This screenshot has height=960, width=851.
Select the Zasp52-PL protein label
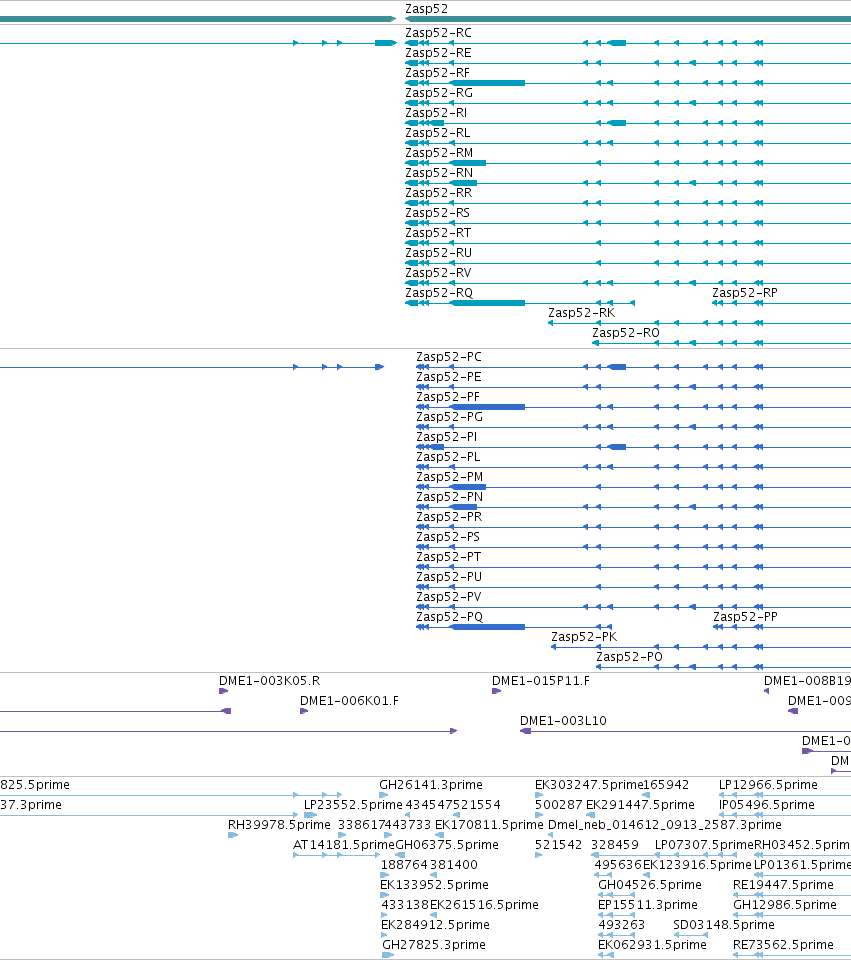[x=448, y=457]
